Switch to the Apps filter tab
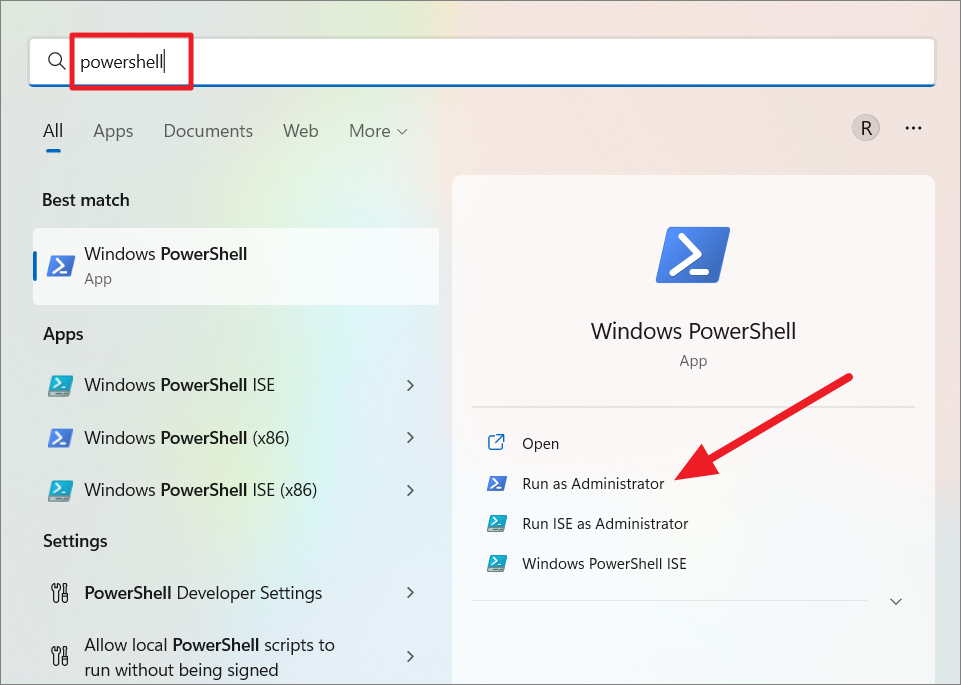 pos(113,131)
